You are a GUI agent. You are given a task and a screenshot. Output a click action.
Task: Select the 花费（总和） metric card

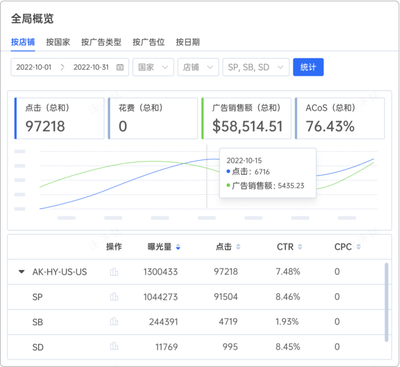[x=153, y=118]
